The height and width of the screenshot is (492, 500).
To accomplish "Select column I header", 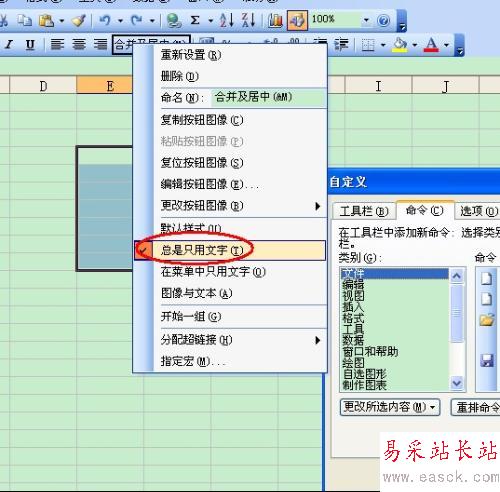I will click(378, 86).
